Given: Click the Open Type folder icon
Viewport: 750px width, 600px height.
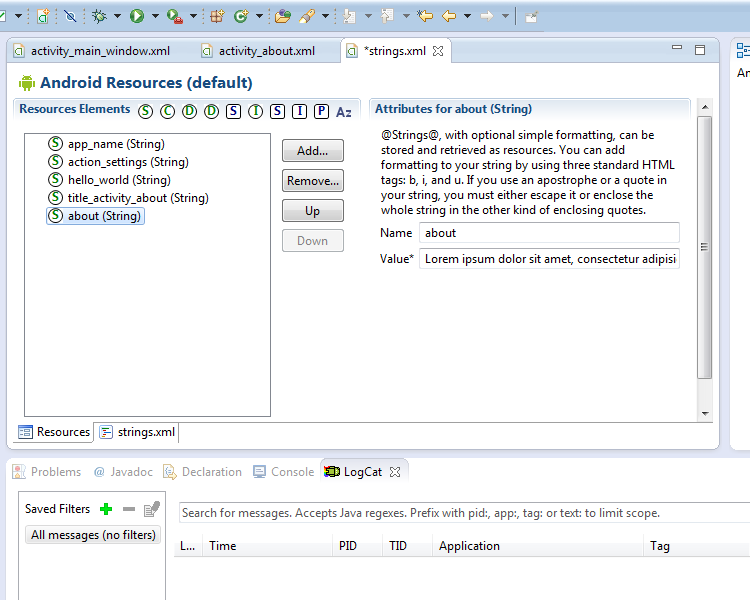Looking at the screenshot, I should 283,16.
